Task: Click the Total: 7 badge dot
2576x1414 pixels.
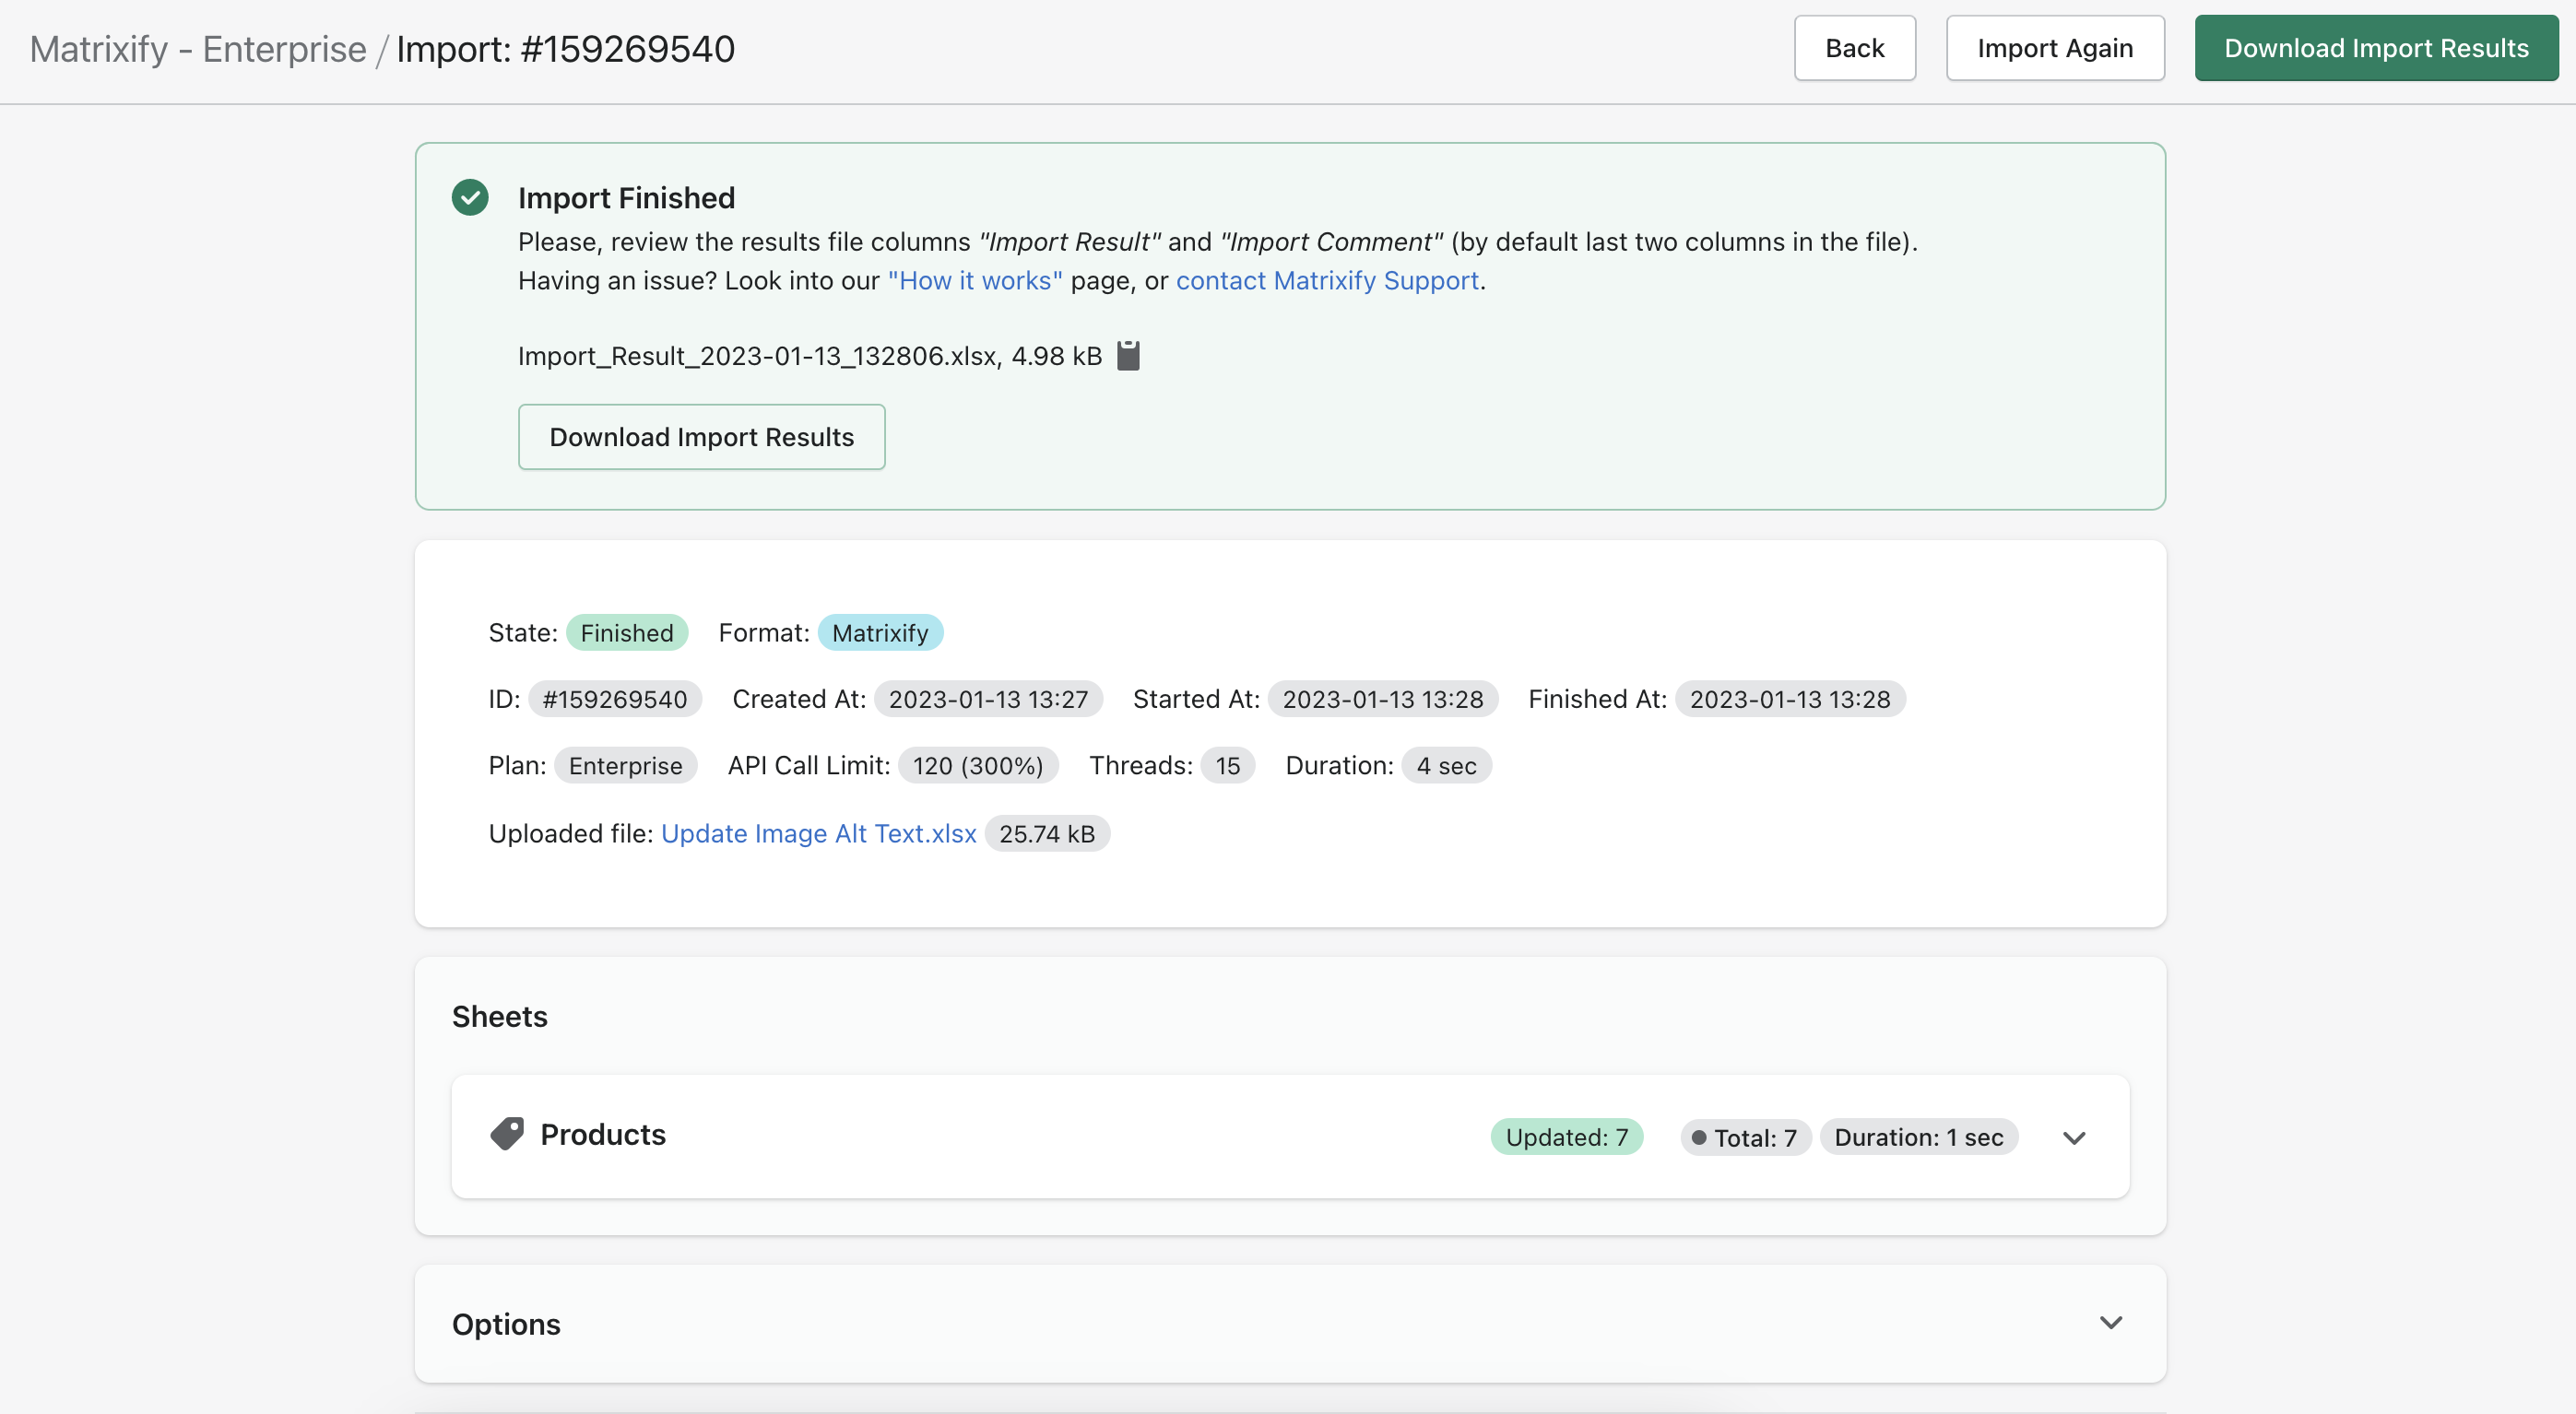Action: pos(1698,1137)
